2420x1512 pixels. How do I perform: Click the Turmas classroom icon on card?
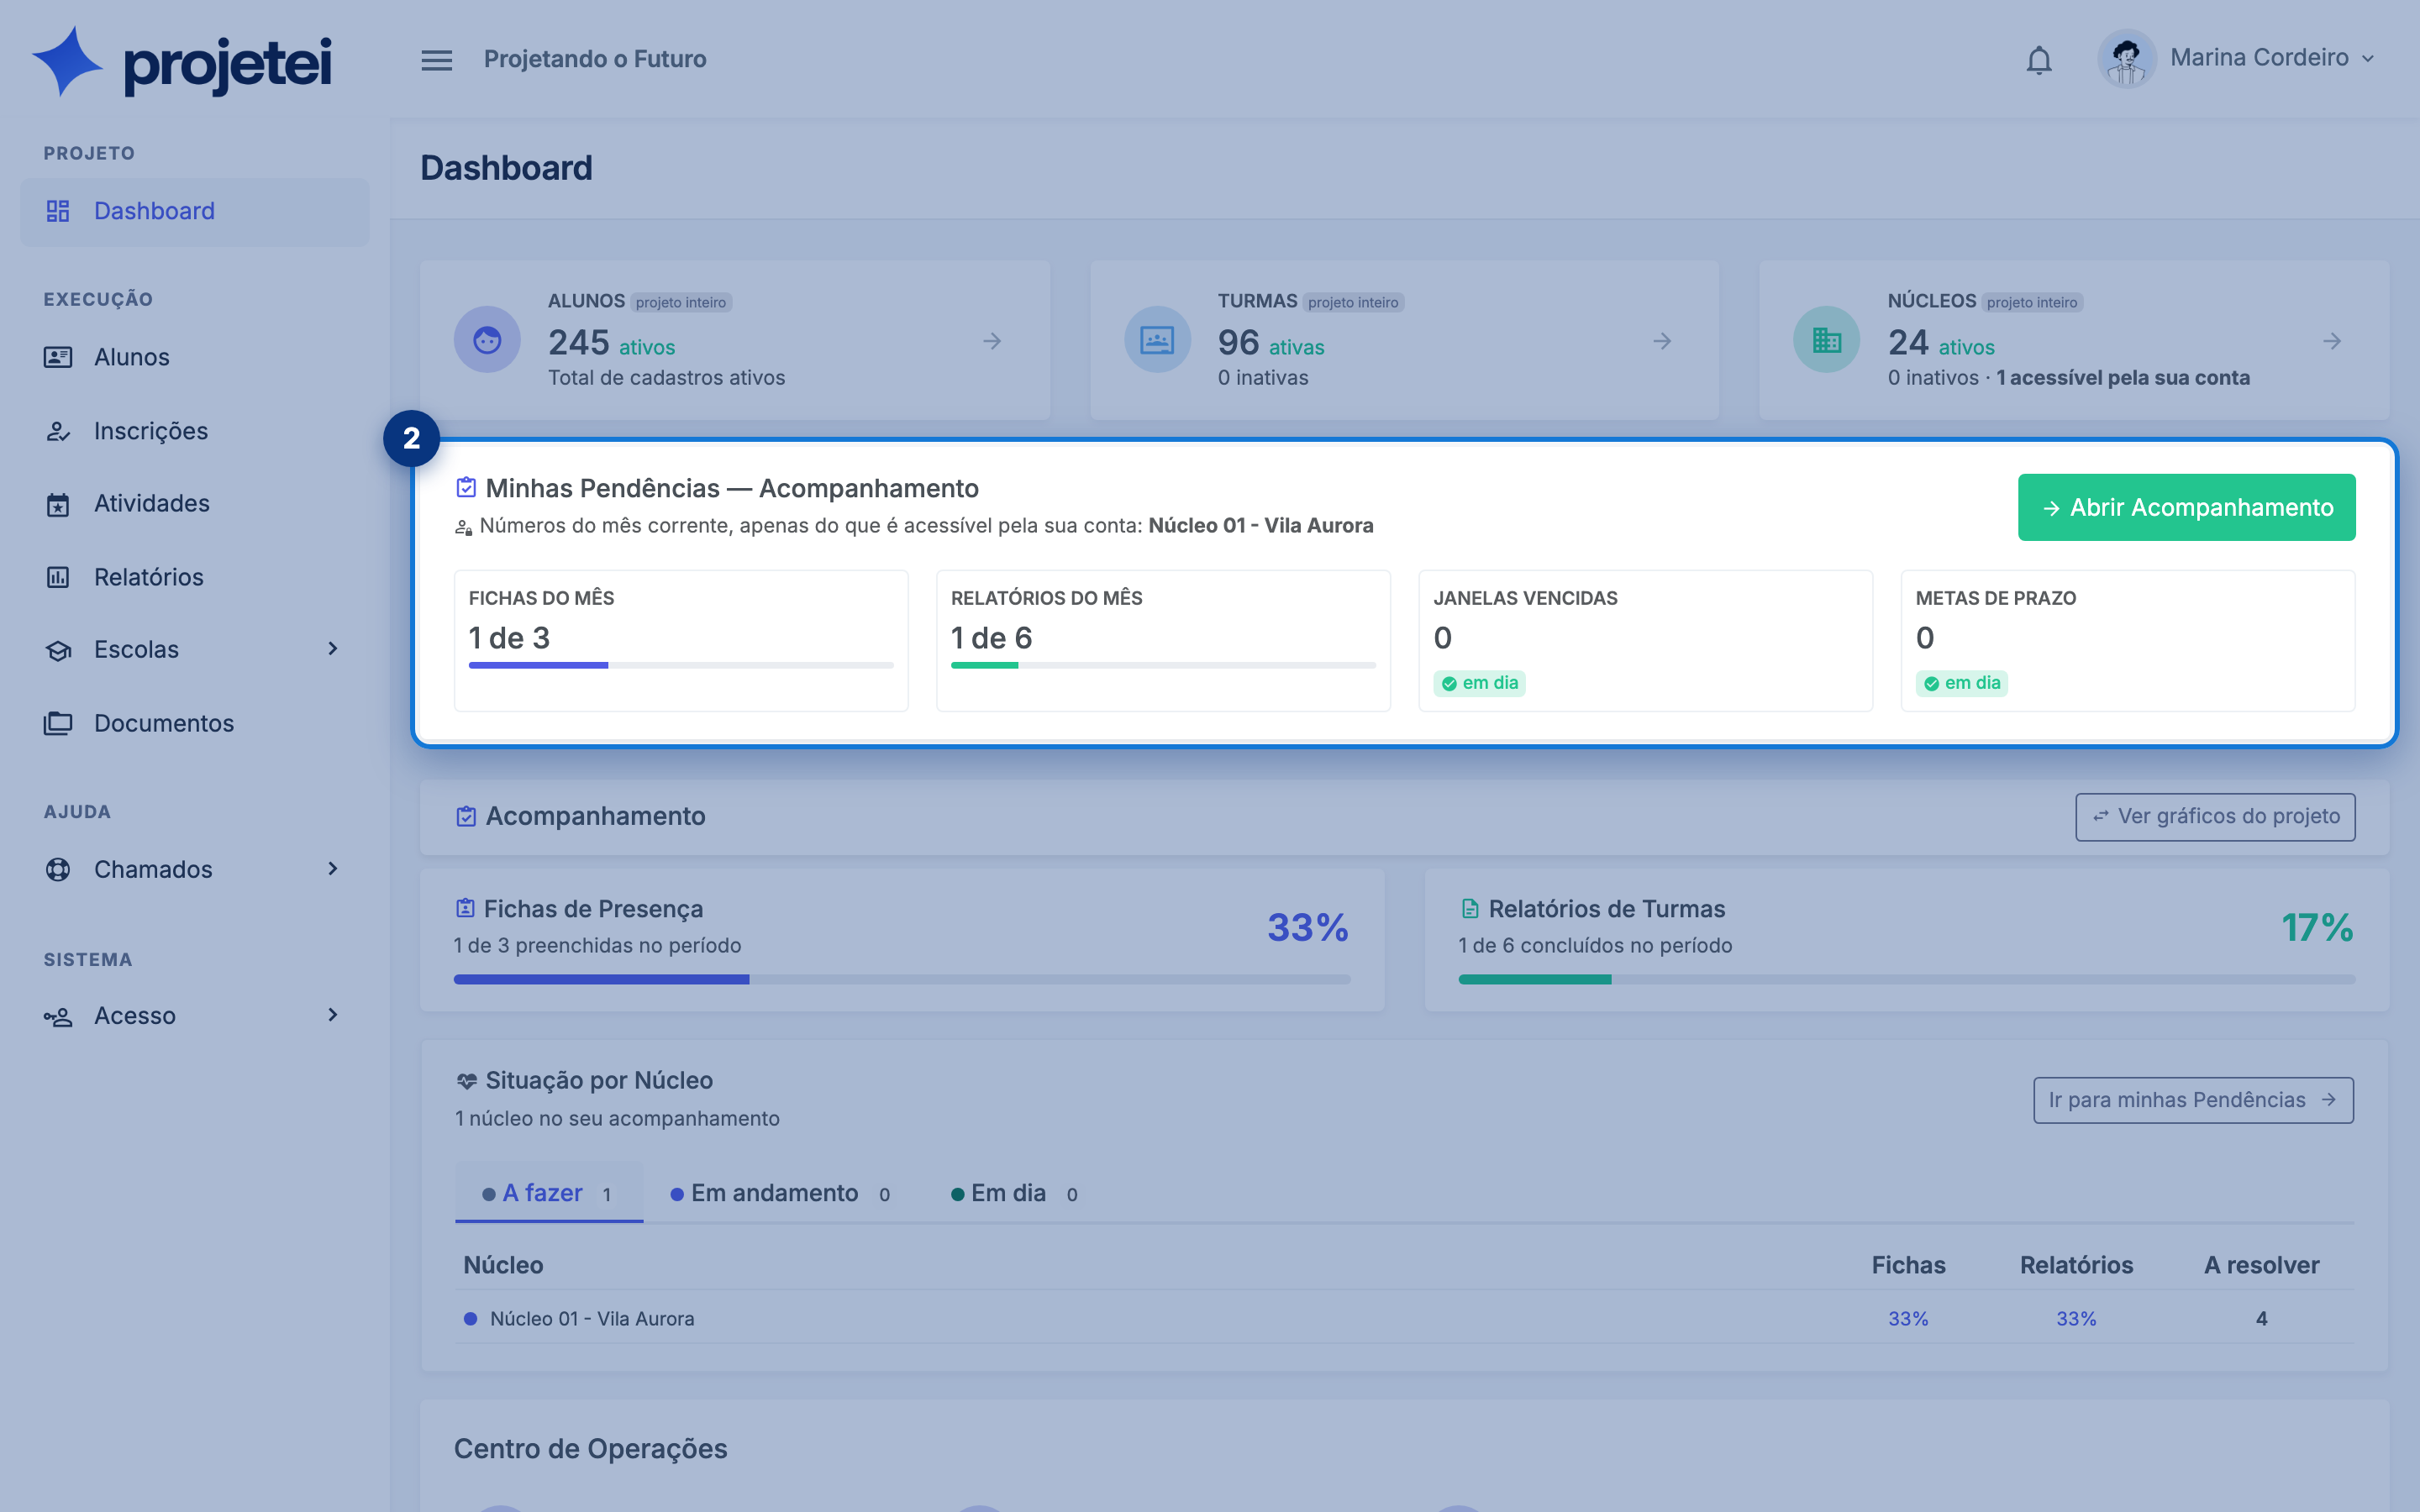[1157, 340]
